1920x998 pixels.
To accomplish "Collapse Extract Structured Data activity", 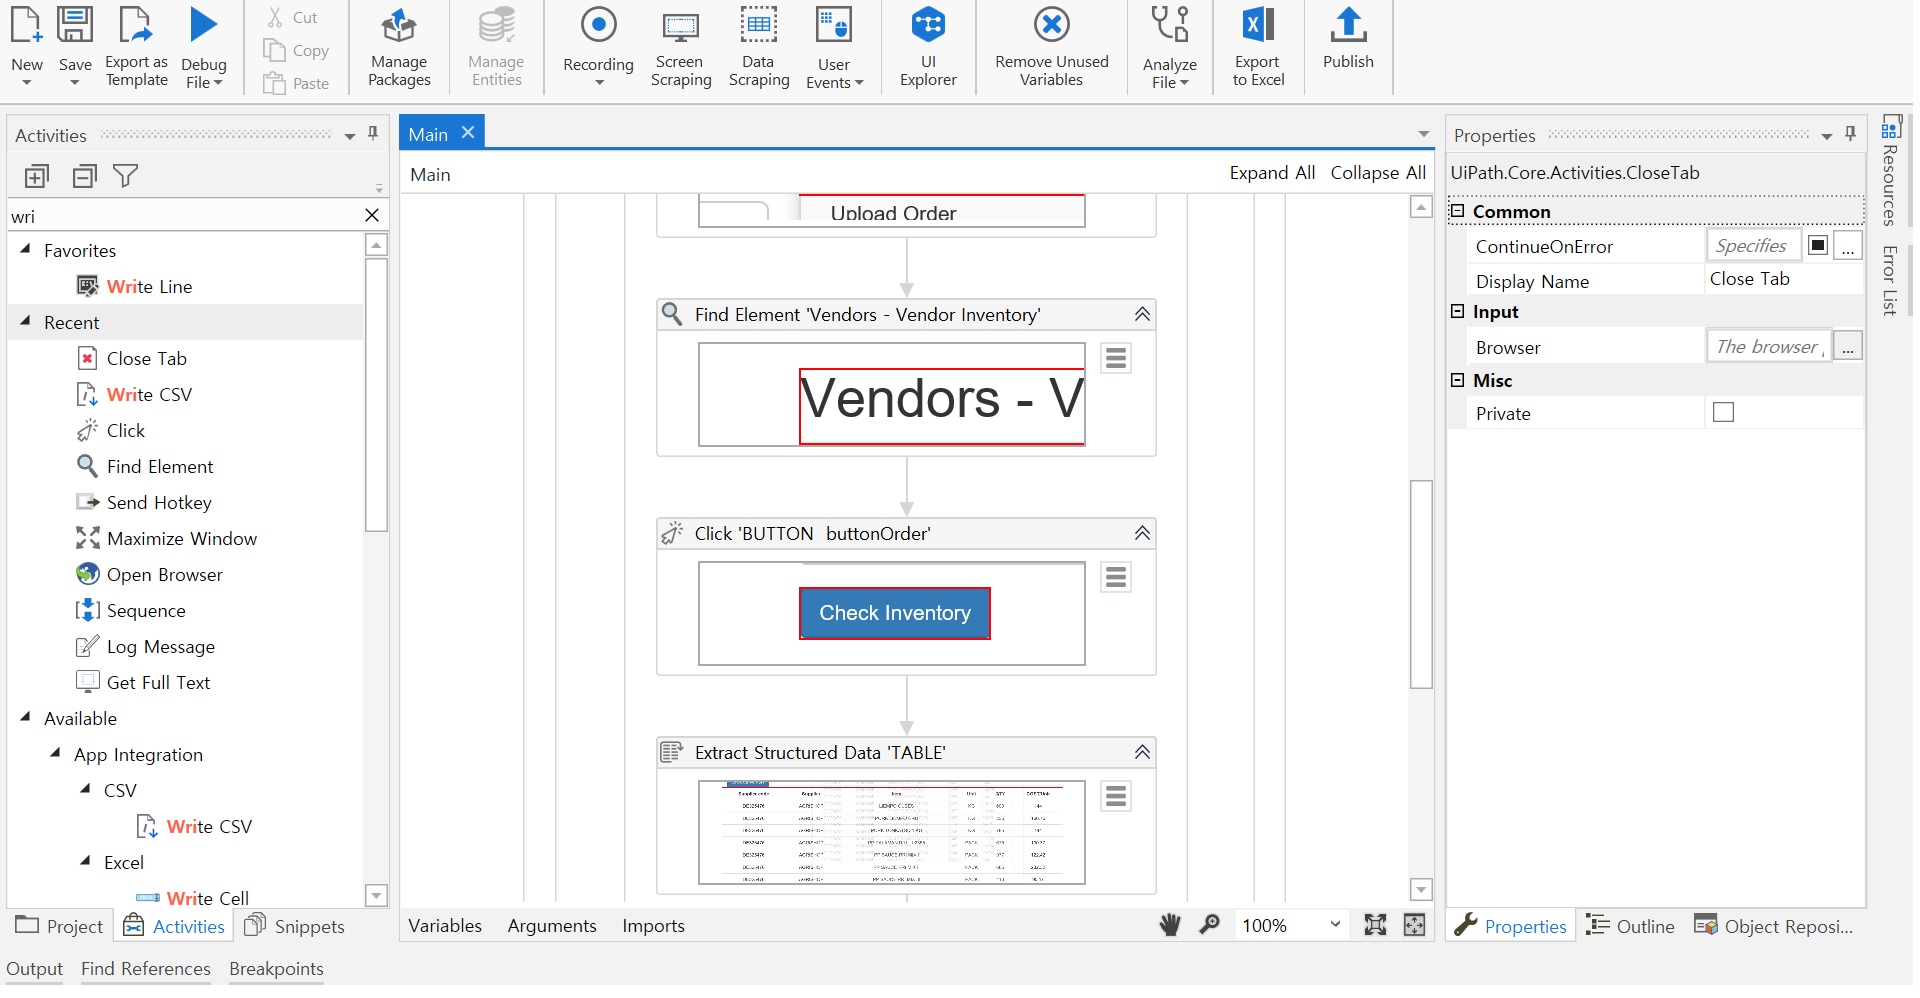I will pyautogui.click(x=1142, y=752).
